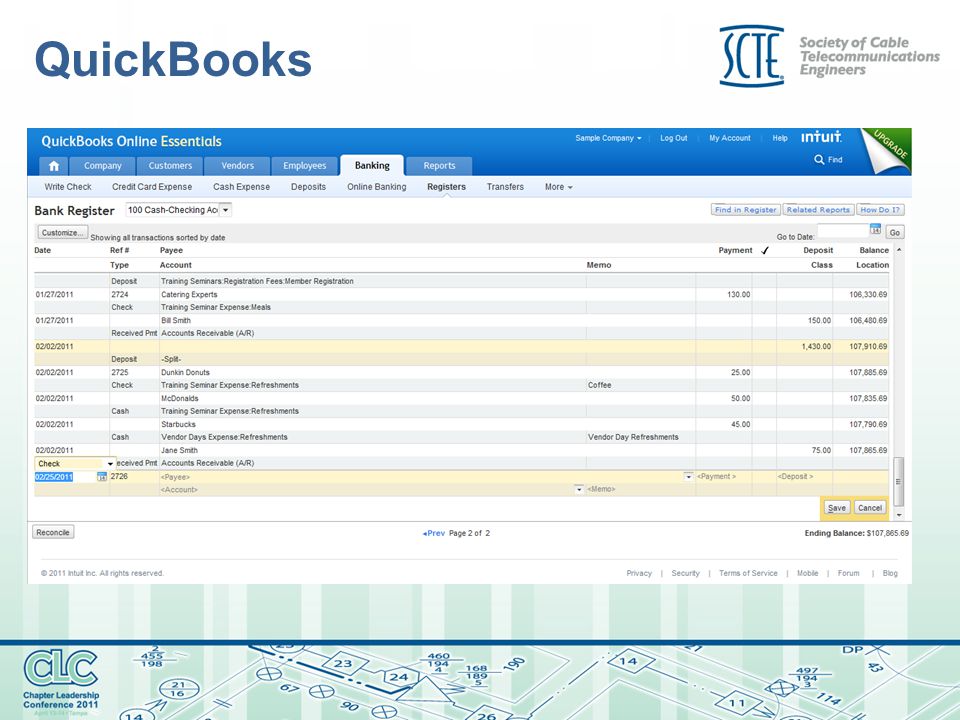Click the Intuit logo
The width and height of the screenshot is (960, 720).
click(822, 137)
